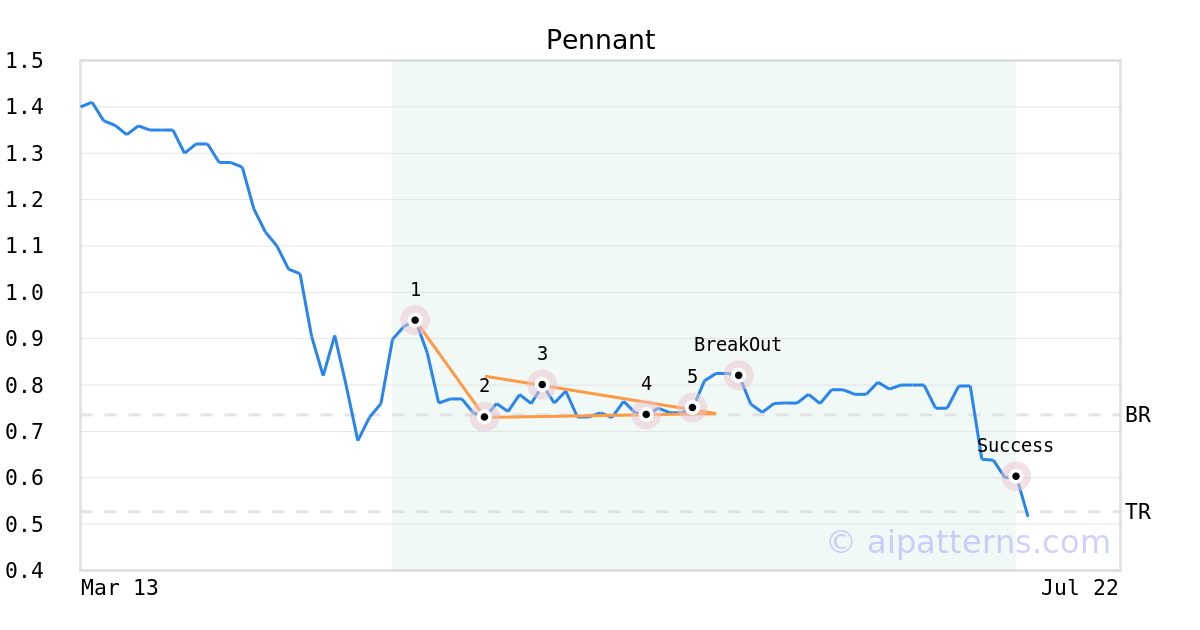Image resolution: width=1200 pixels, height=630 pixels.
Task: Select pattern point marker 3
Action: [x=542, y=384]
